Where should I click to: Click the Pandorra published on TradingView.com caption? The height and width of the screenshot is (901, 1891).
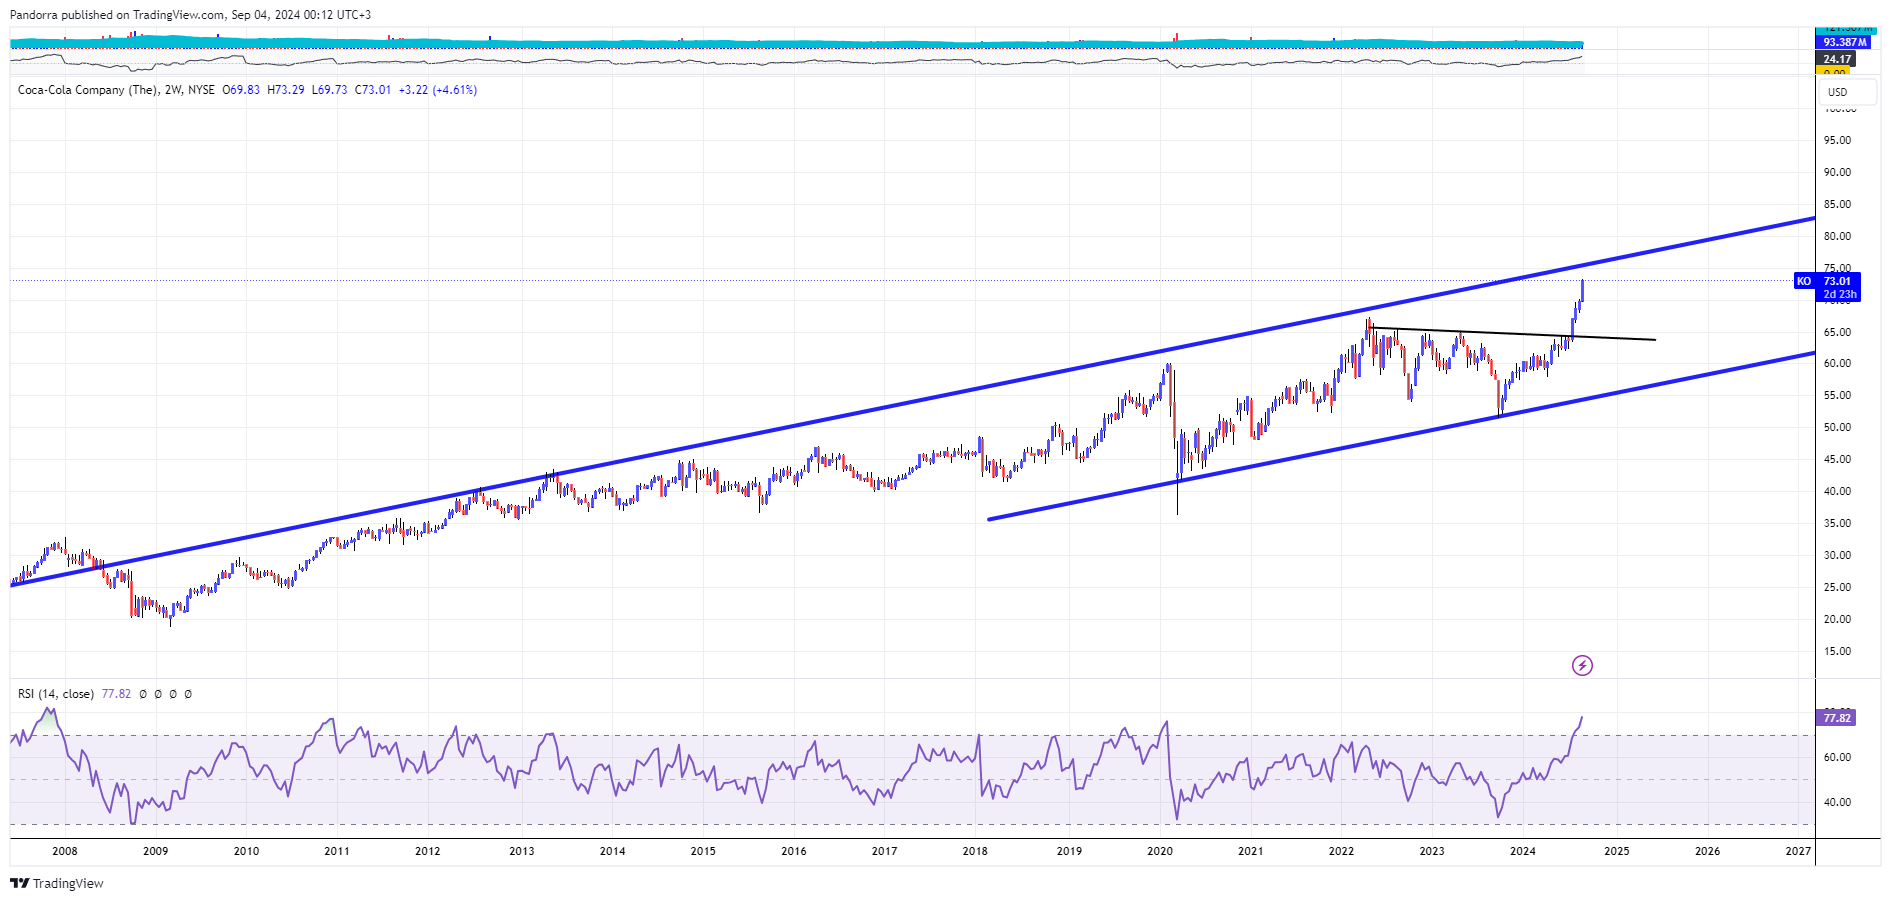click(x=190, y=15)
